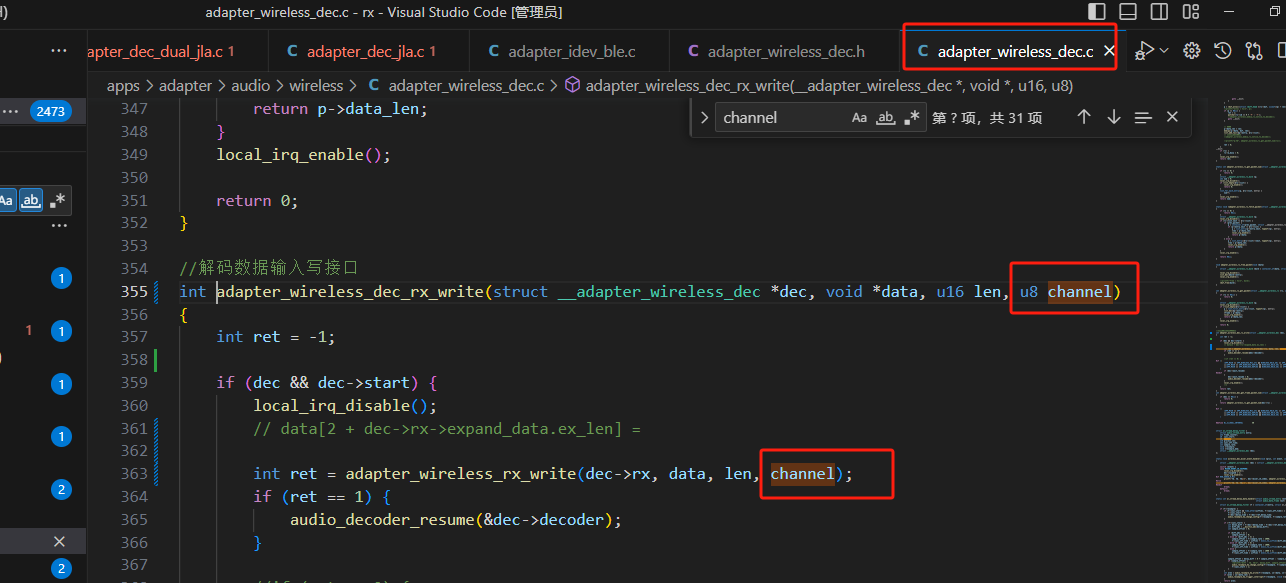Expand the replace field chevron in find widget
1286x583 pixels.
tap(704, 117)
